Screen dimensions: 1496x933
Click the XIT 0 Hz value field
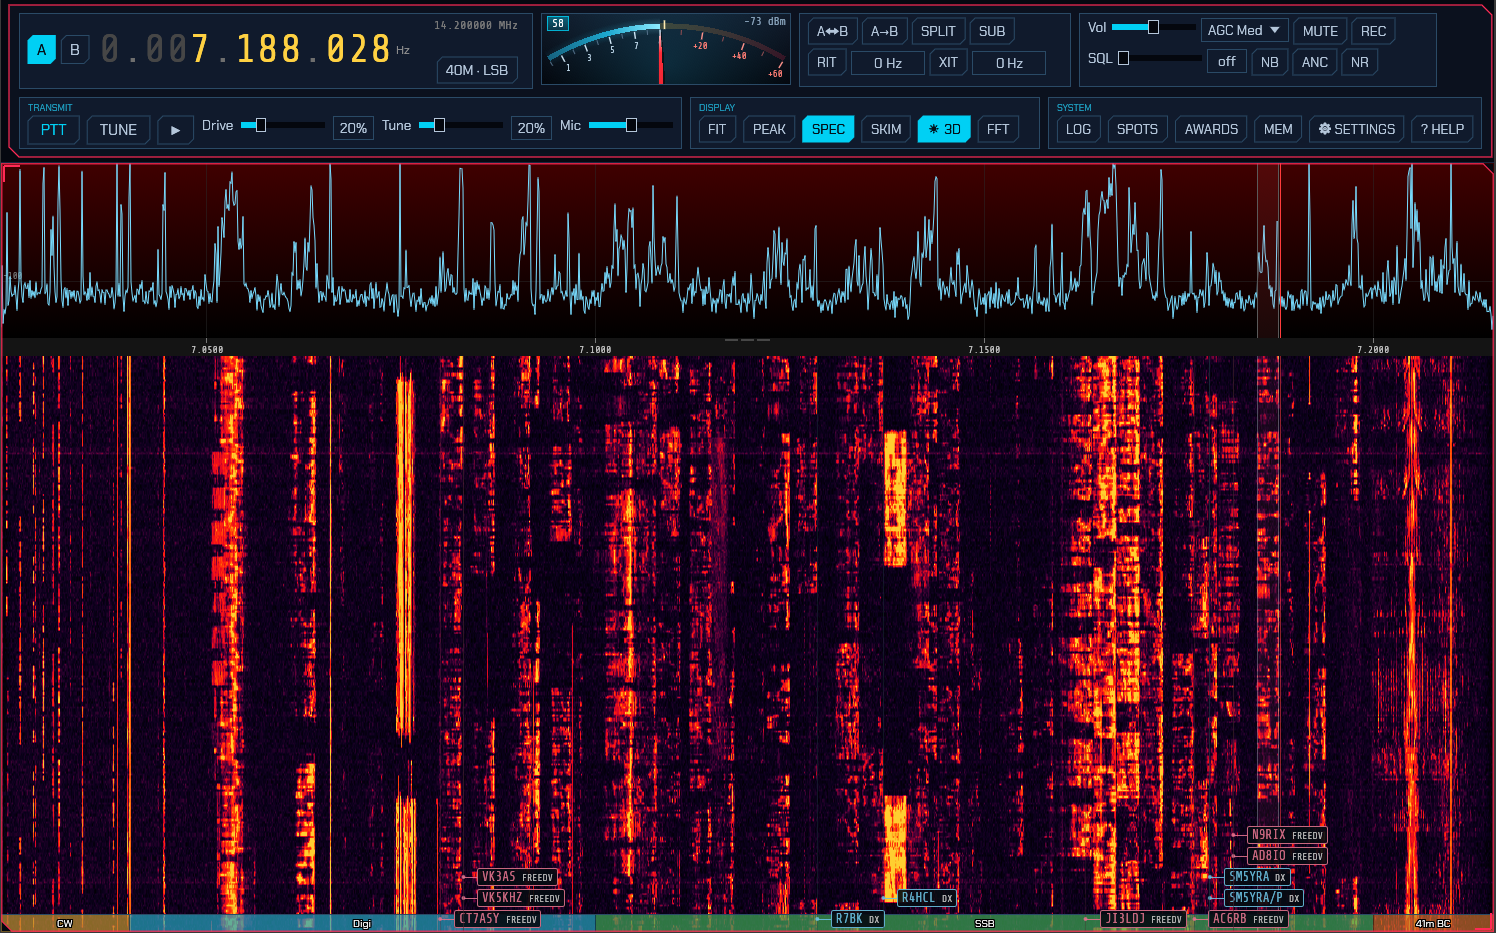(x=1009, y=63)
